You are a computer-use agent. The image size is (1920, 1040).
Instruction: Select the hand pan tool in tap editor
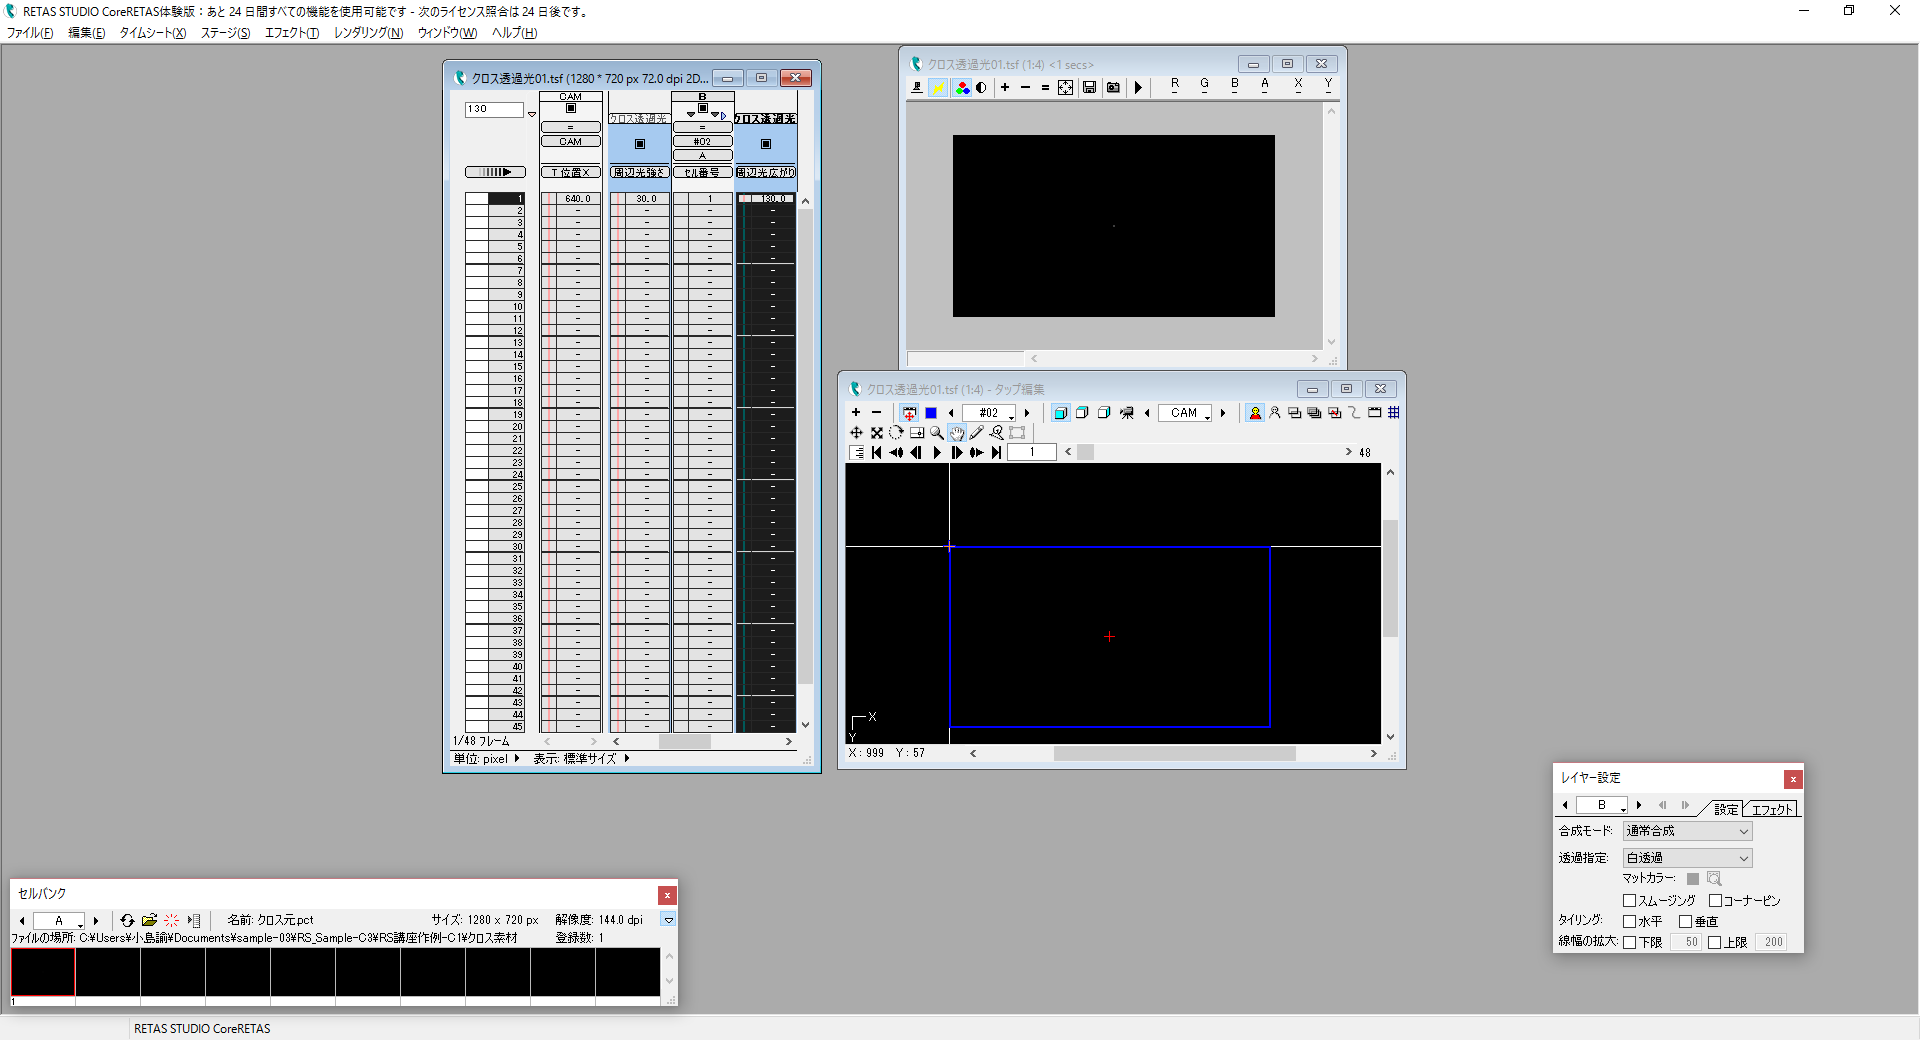(x=957, y=433)
